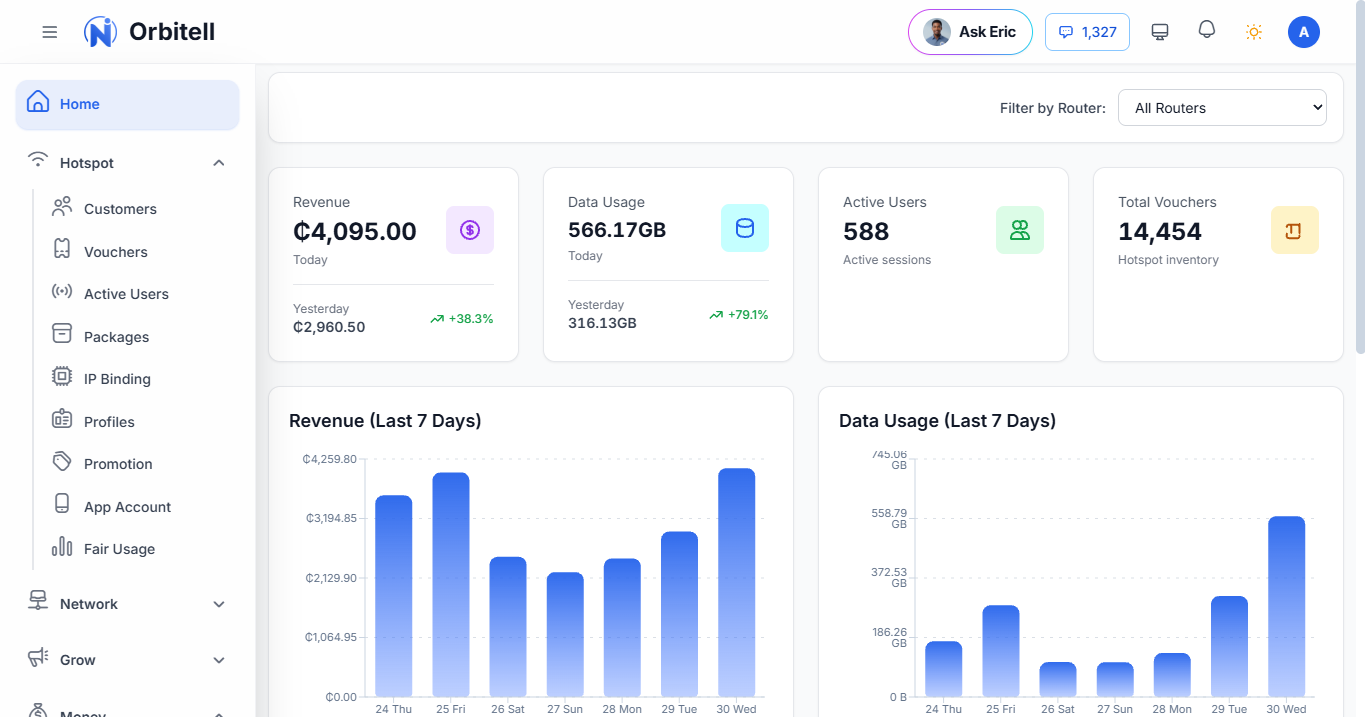This screenshot has height=717, width=1365.
Task: Click the Data Usage (Last 7 Days) heading
Action: pos(947,421)
